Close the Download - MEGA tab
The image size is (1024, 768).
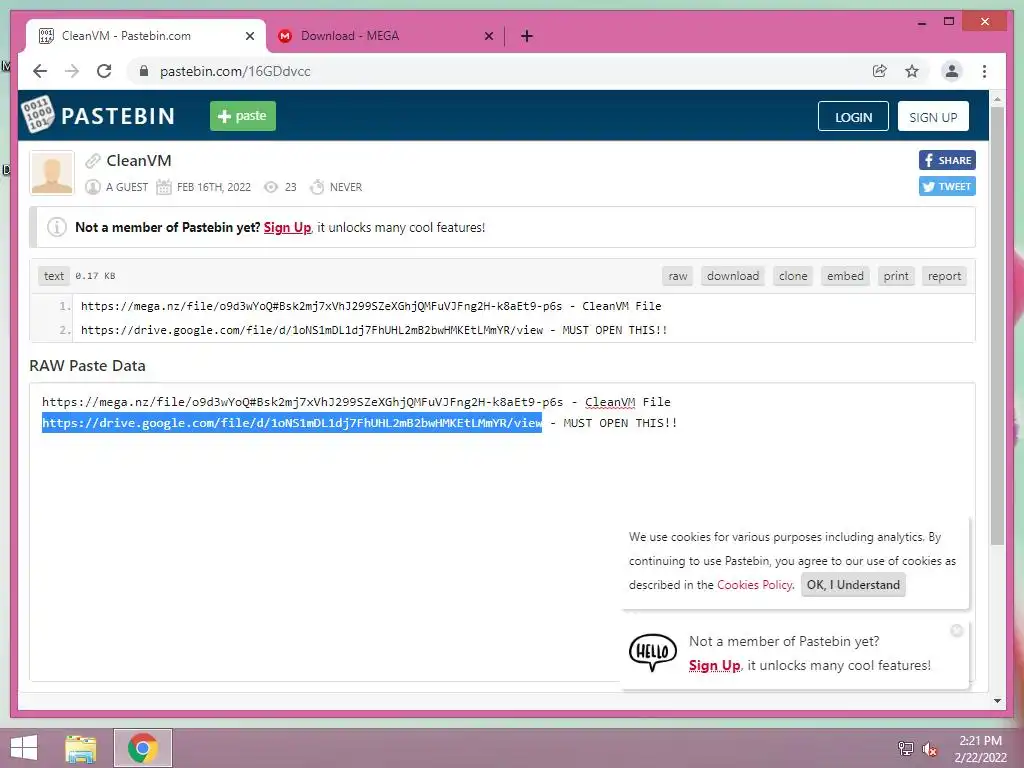(x=488, y=36)
